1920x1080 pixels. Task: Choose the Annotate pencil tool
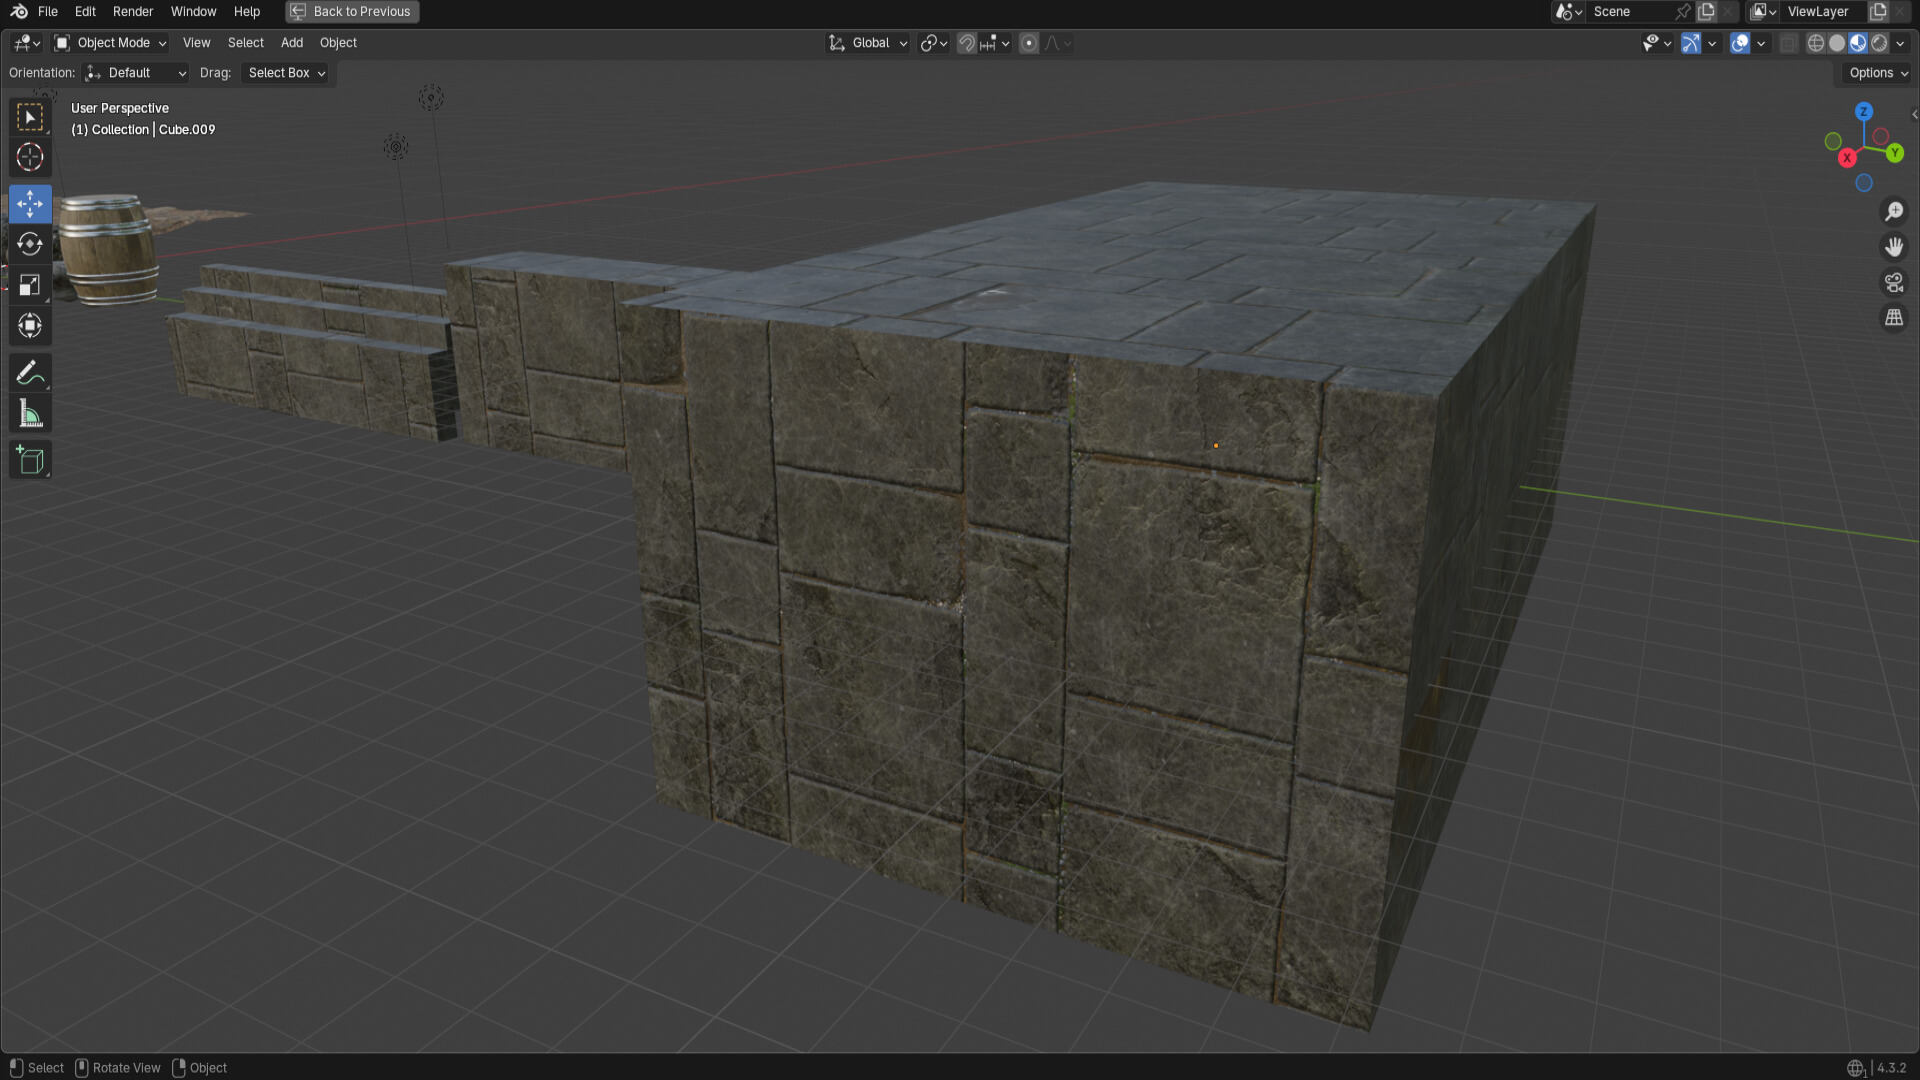pyautogui.click(x=30, y=373)
